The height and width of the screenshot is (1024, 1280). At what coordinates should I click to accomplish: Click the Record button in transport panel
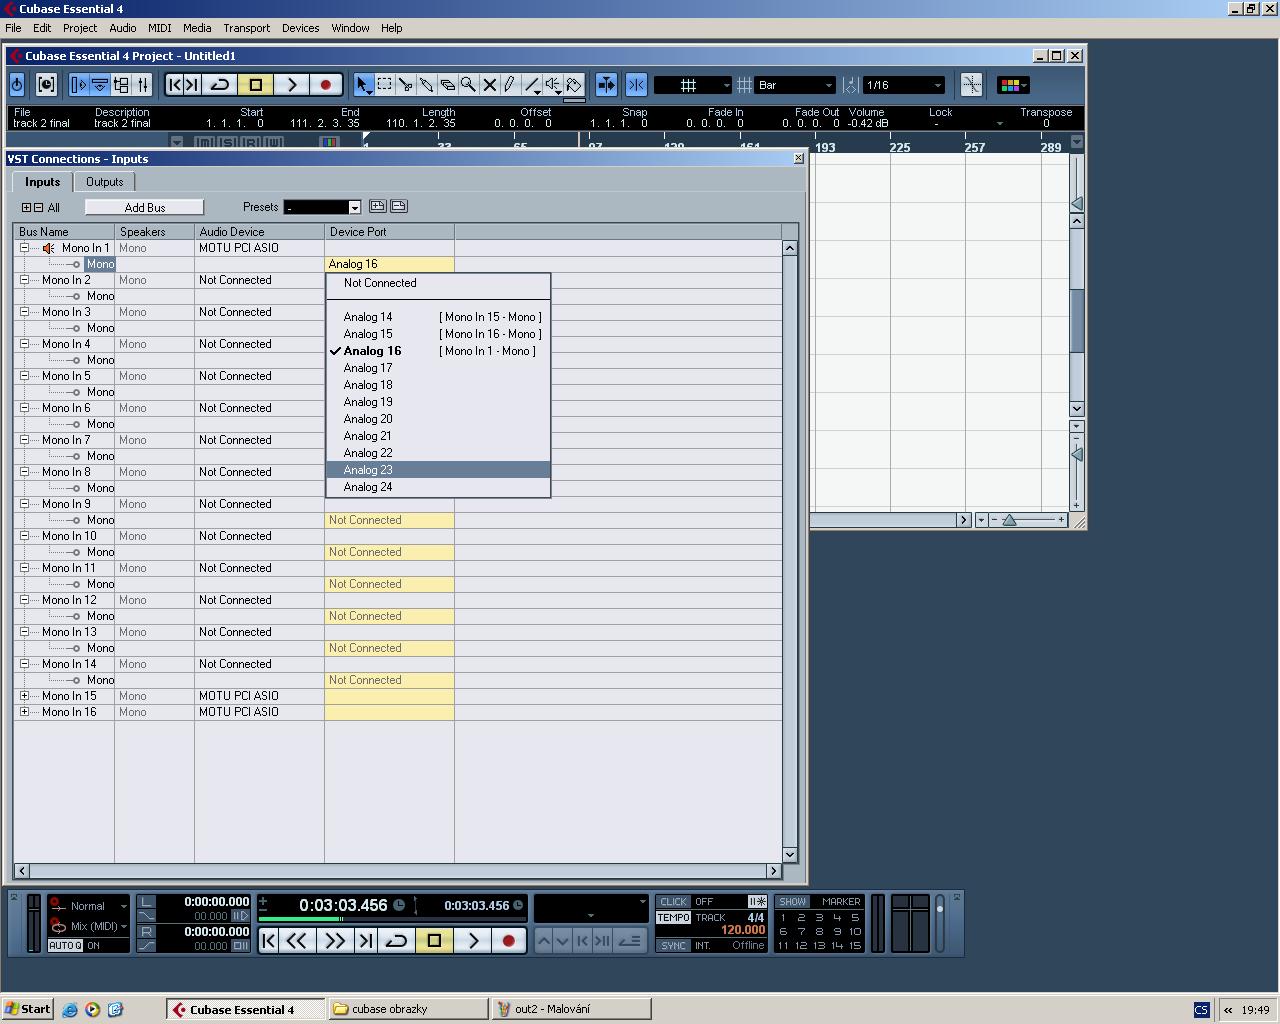[508, 940]
